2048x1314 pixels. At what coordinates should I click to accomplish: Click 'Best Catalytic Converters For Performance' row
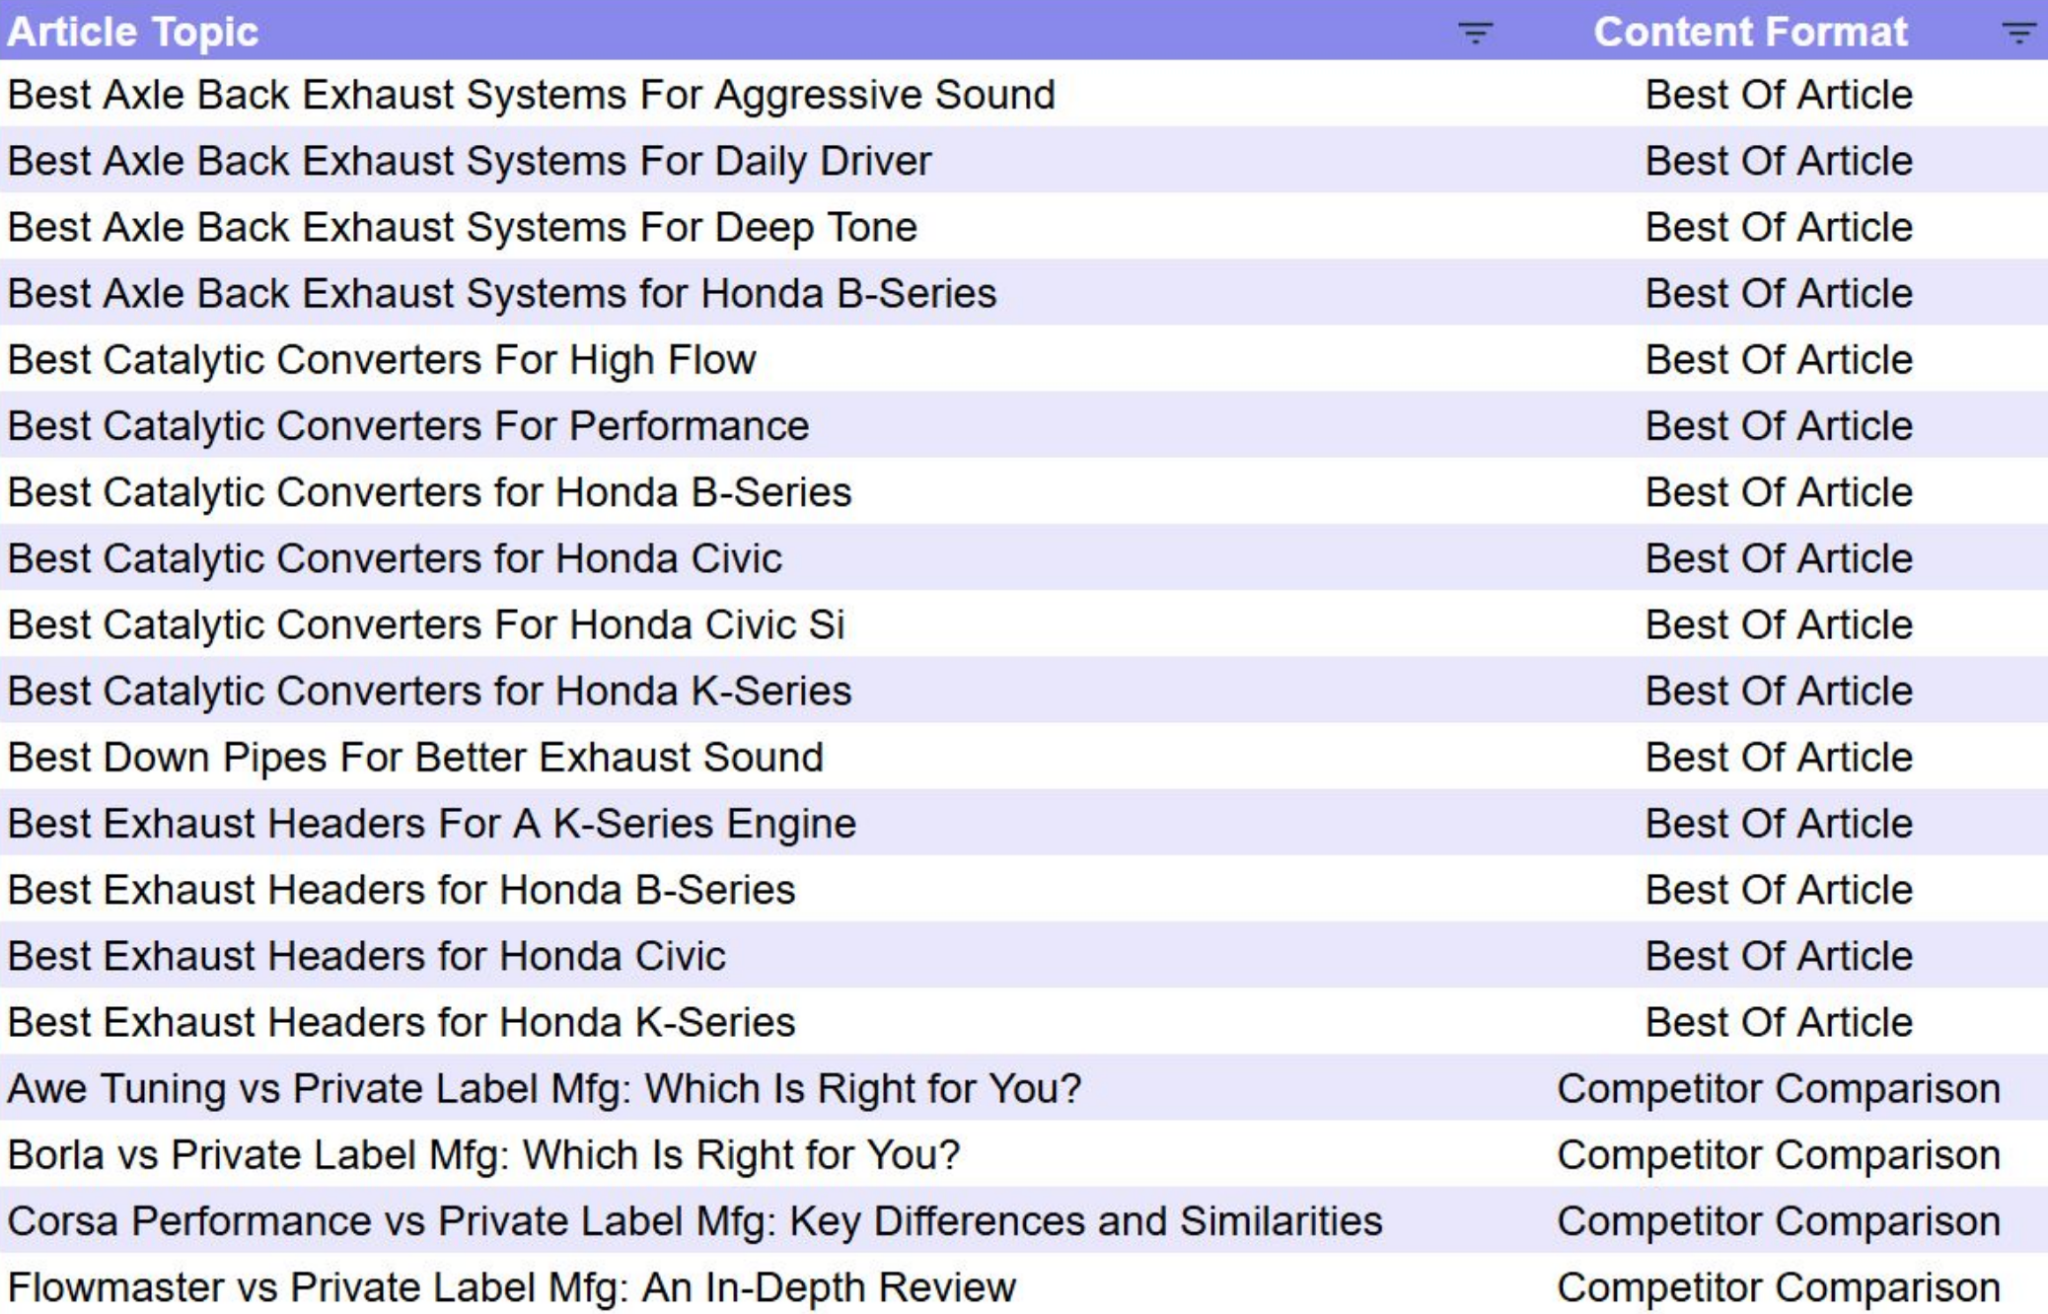[x=408, y=426]
